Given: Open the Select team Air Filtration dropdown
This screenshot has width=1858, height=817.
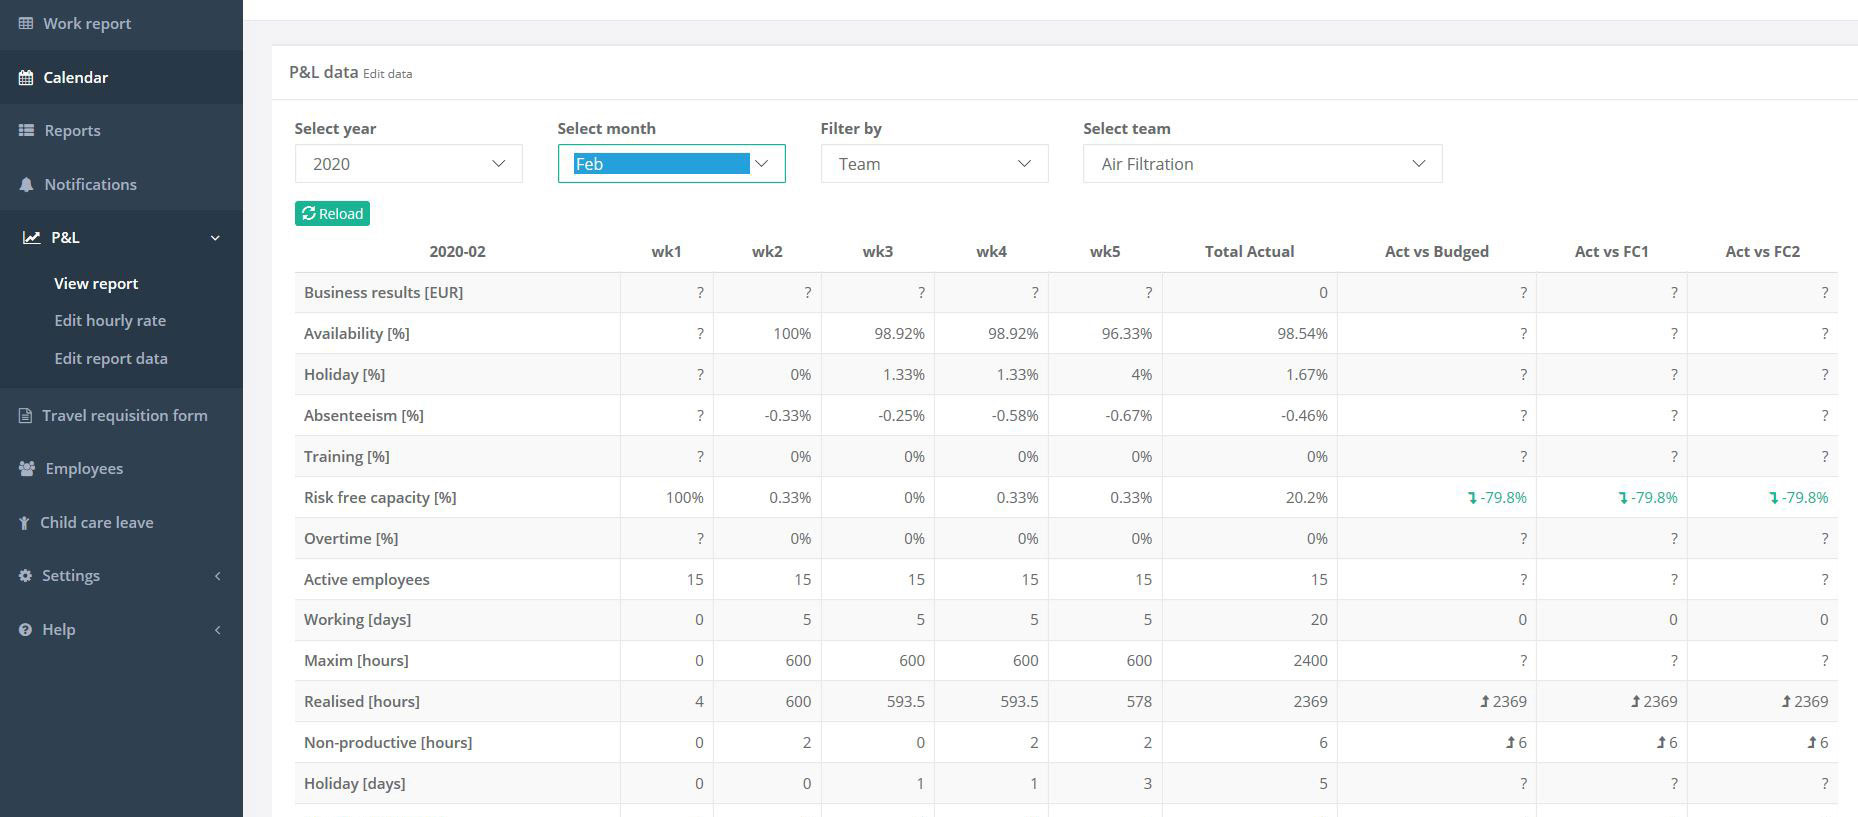Looking at the screenshot, I should [1262, 164].
